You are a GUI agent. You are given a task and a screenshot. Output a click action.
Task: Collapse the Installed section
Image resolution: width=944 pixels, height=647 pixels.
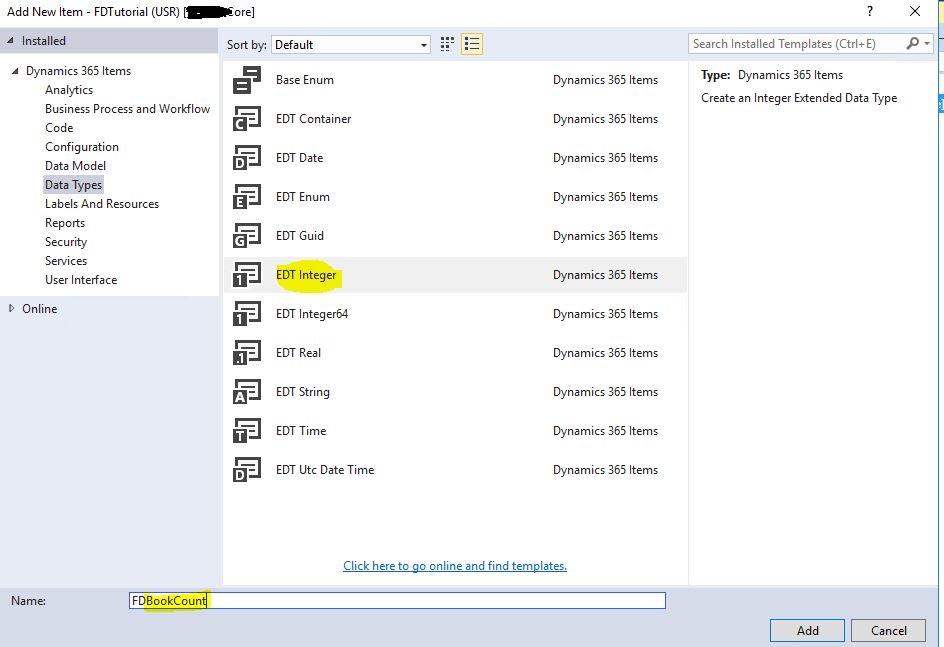pos(10,40)
